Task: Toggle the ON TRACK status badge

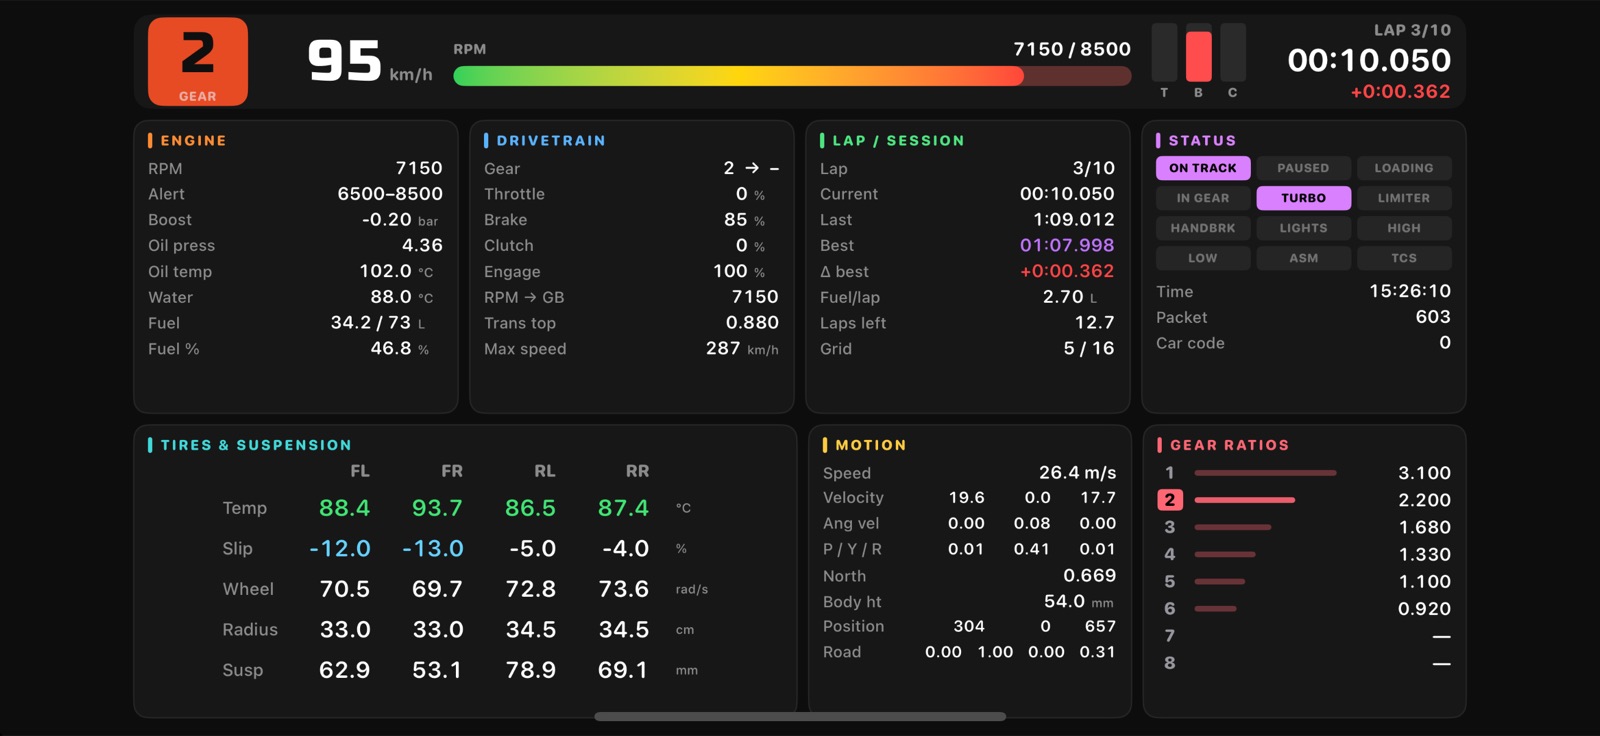Action: point(1203,168)
